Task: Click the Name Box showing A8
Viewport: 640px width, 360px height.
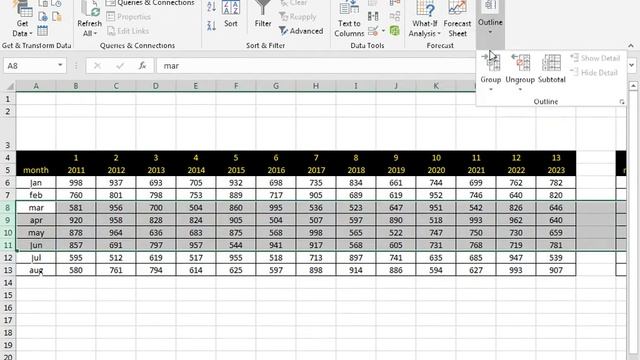Action: point(31,66)
